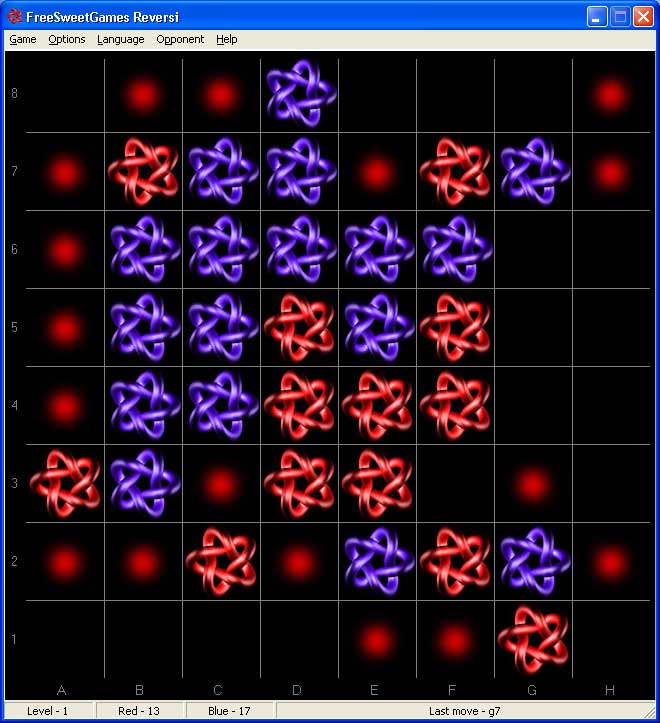The height and width of the screenshot is (723, 660).
Task: Expand the Opponent menu
Action: (180, 39)
